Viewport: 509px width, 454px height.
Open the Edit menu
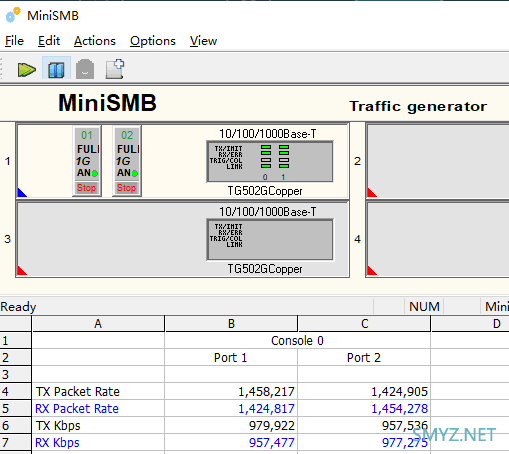click(x=49, y=41)
